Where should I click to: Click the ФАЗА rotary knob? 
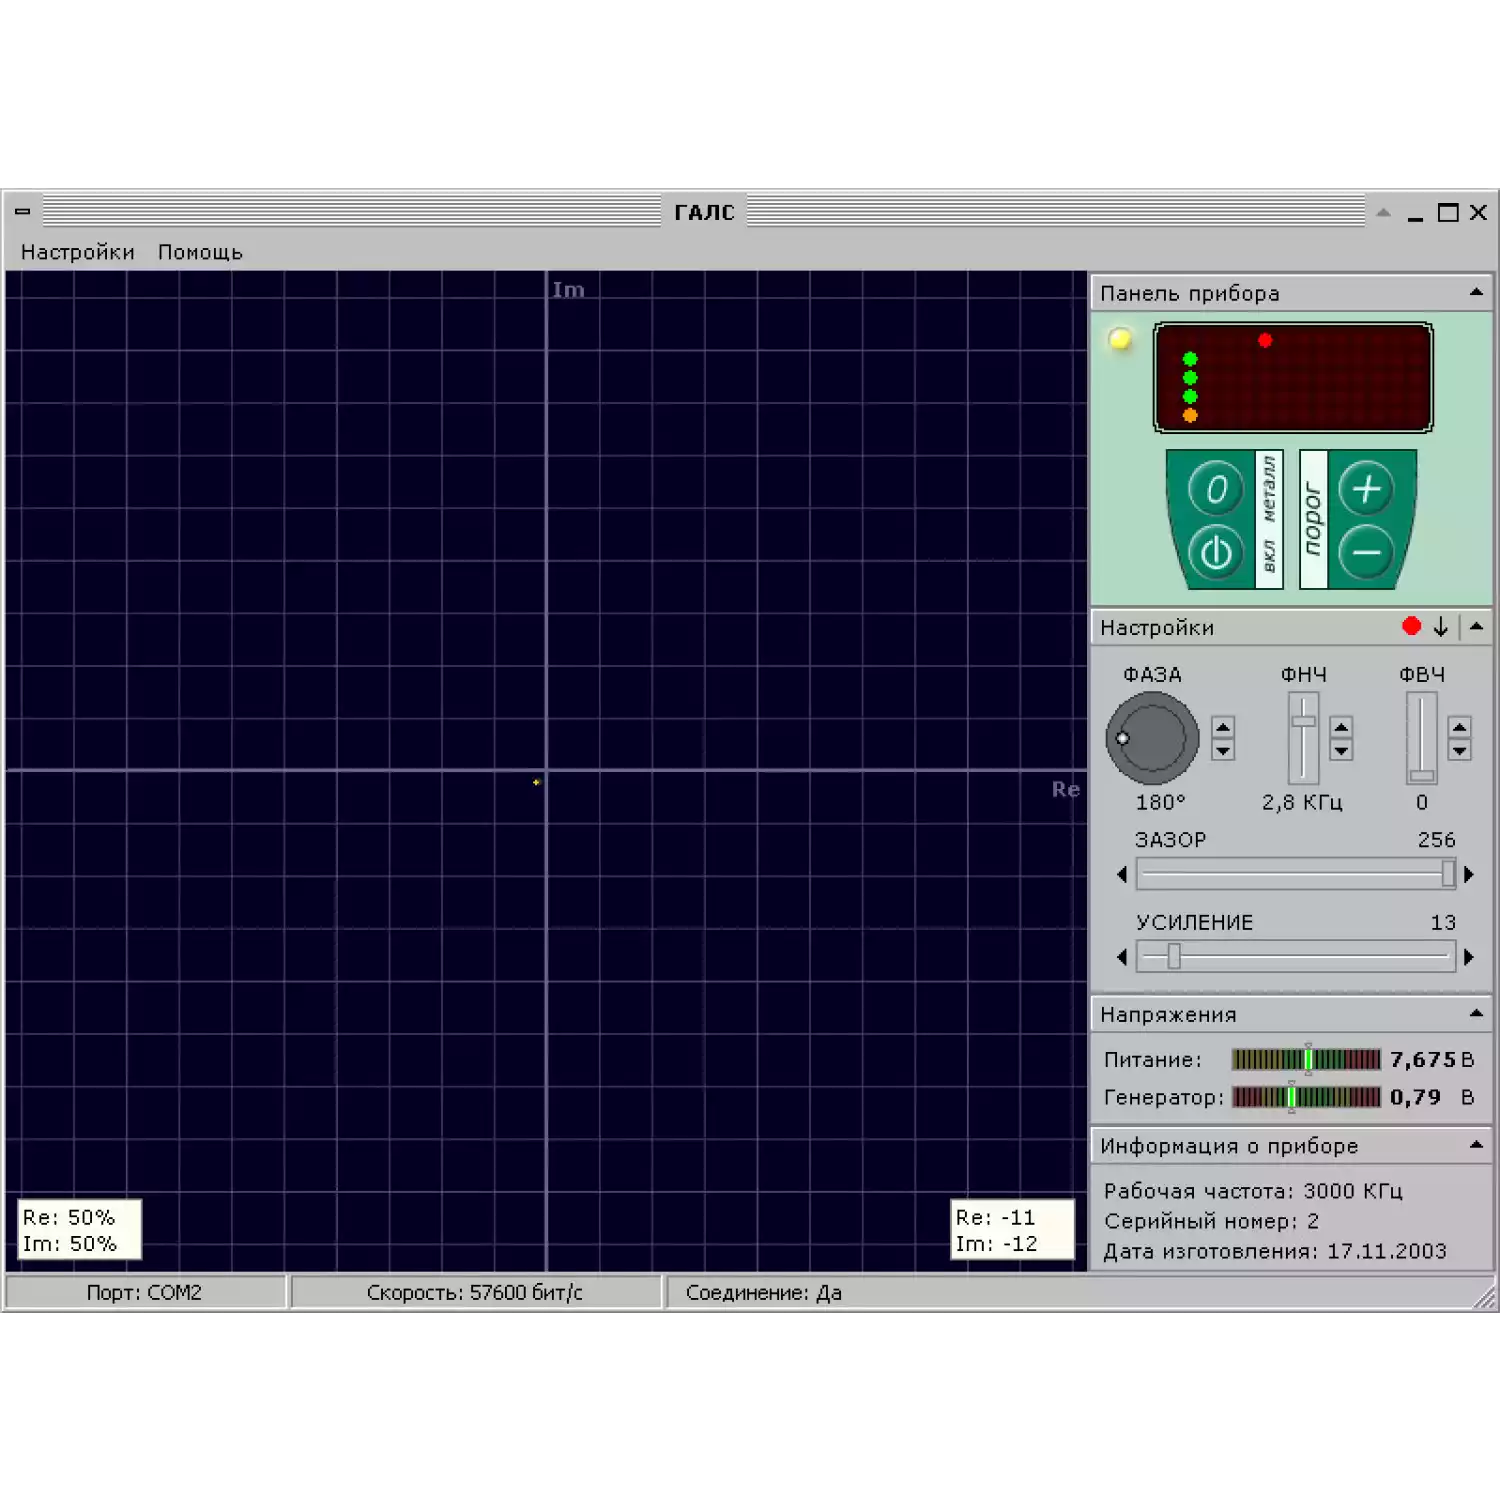pyautogui.click(x=1152, y=738)
